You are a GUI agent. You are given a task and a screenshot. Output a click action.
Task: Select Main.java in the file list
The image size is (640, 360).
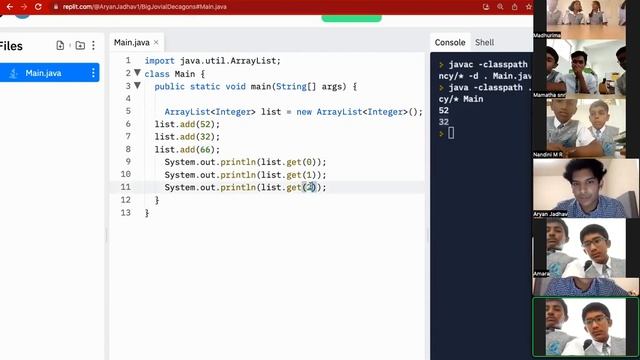point(43,73)
